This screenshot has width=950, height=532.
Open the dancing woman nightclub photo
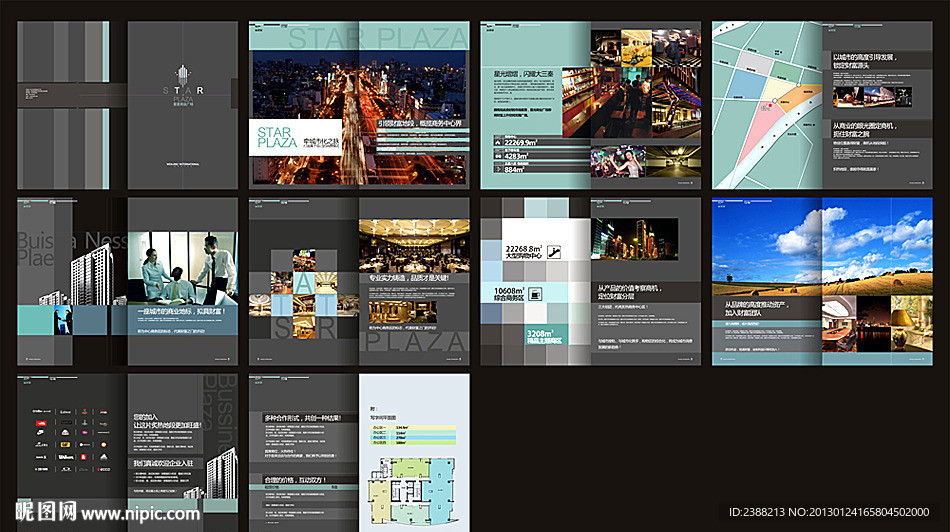pyautogui.click(x=618, y=162)
